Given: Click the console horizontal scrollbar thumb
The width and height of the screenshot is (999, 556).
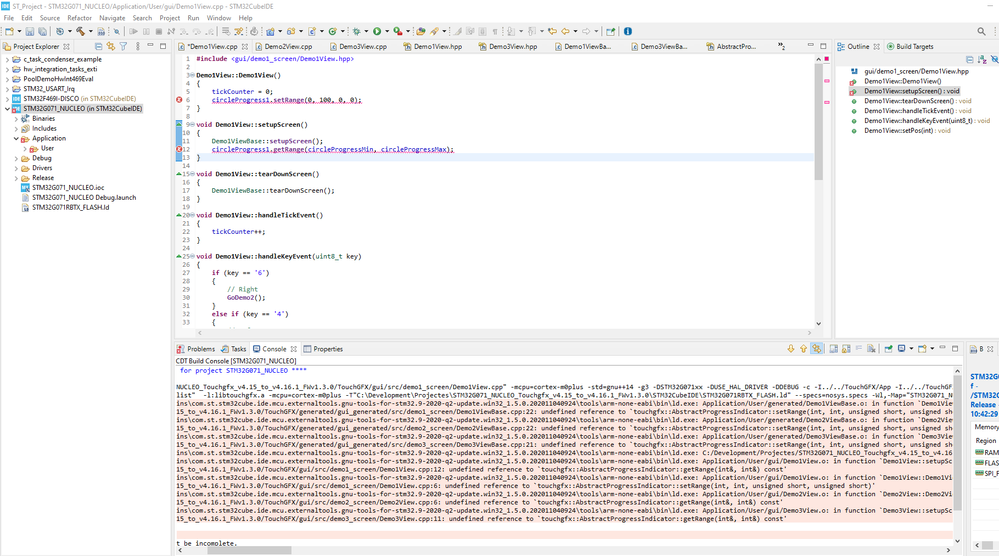Looking at the screenshot, I should coord(249,550).
